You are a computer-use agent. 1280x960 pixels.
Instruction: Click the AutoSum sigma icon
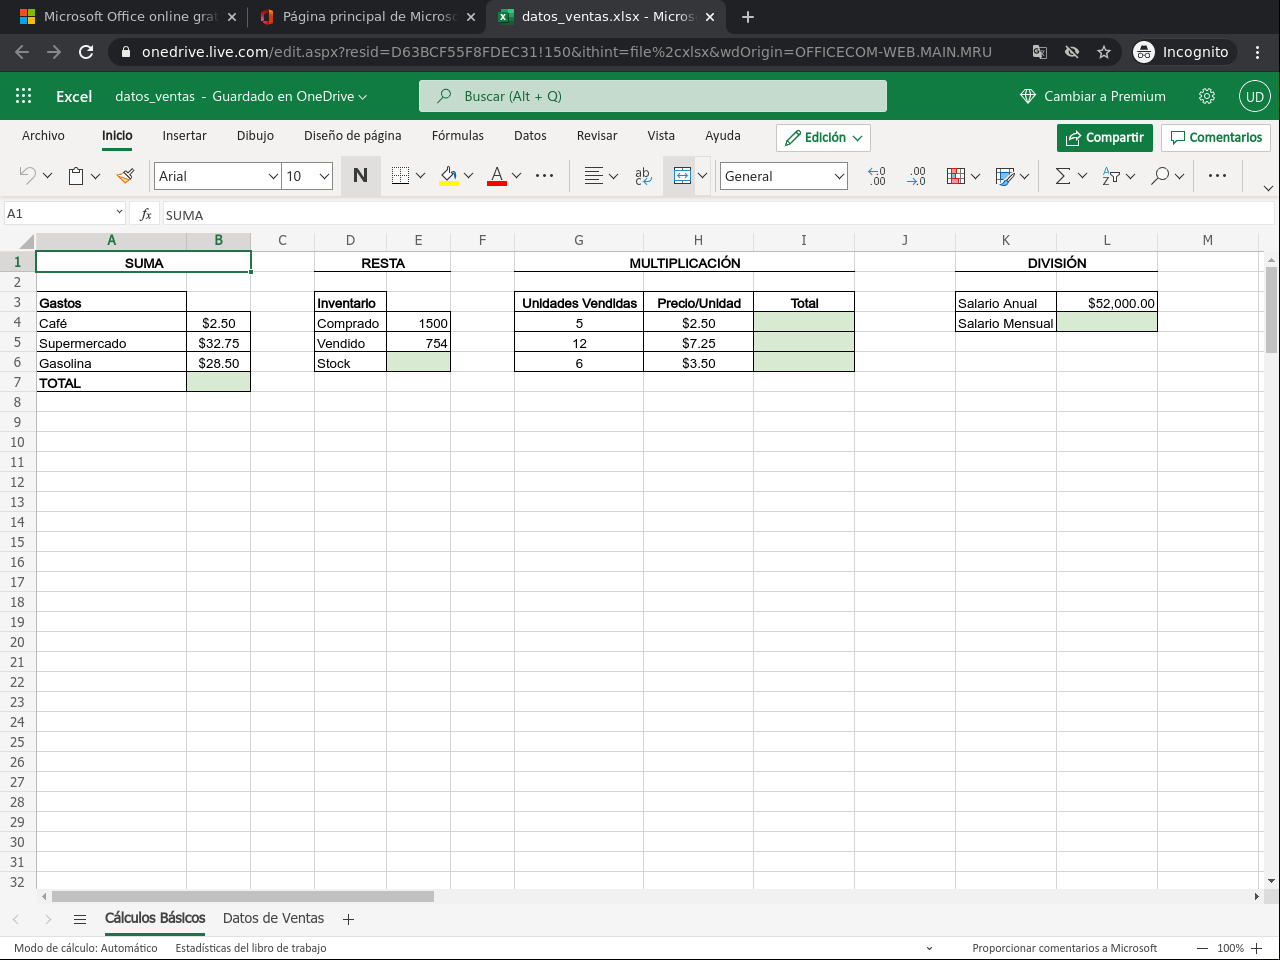[x=1062, y=176]
